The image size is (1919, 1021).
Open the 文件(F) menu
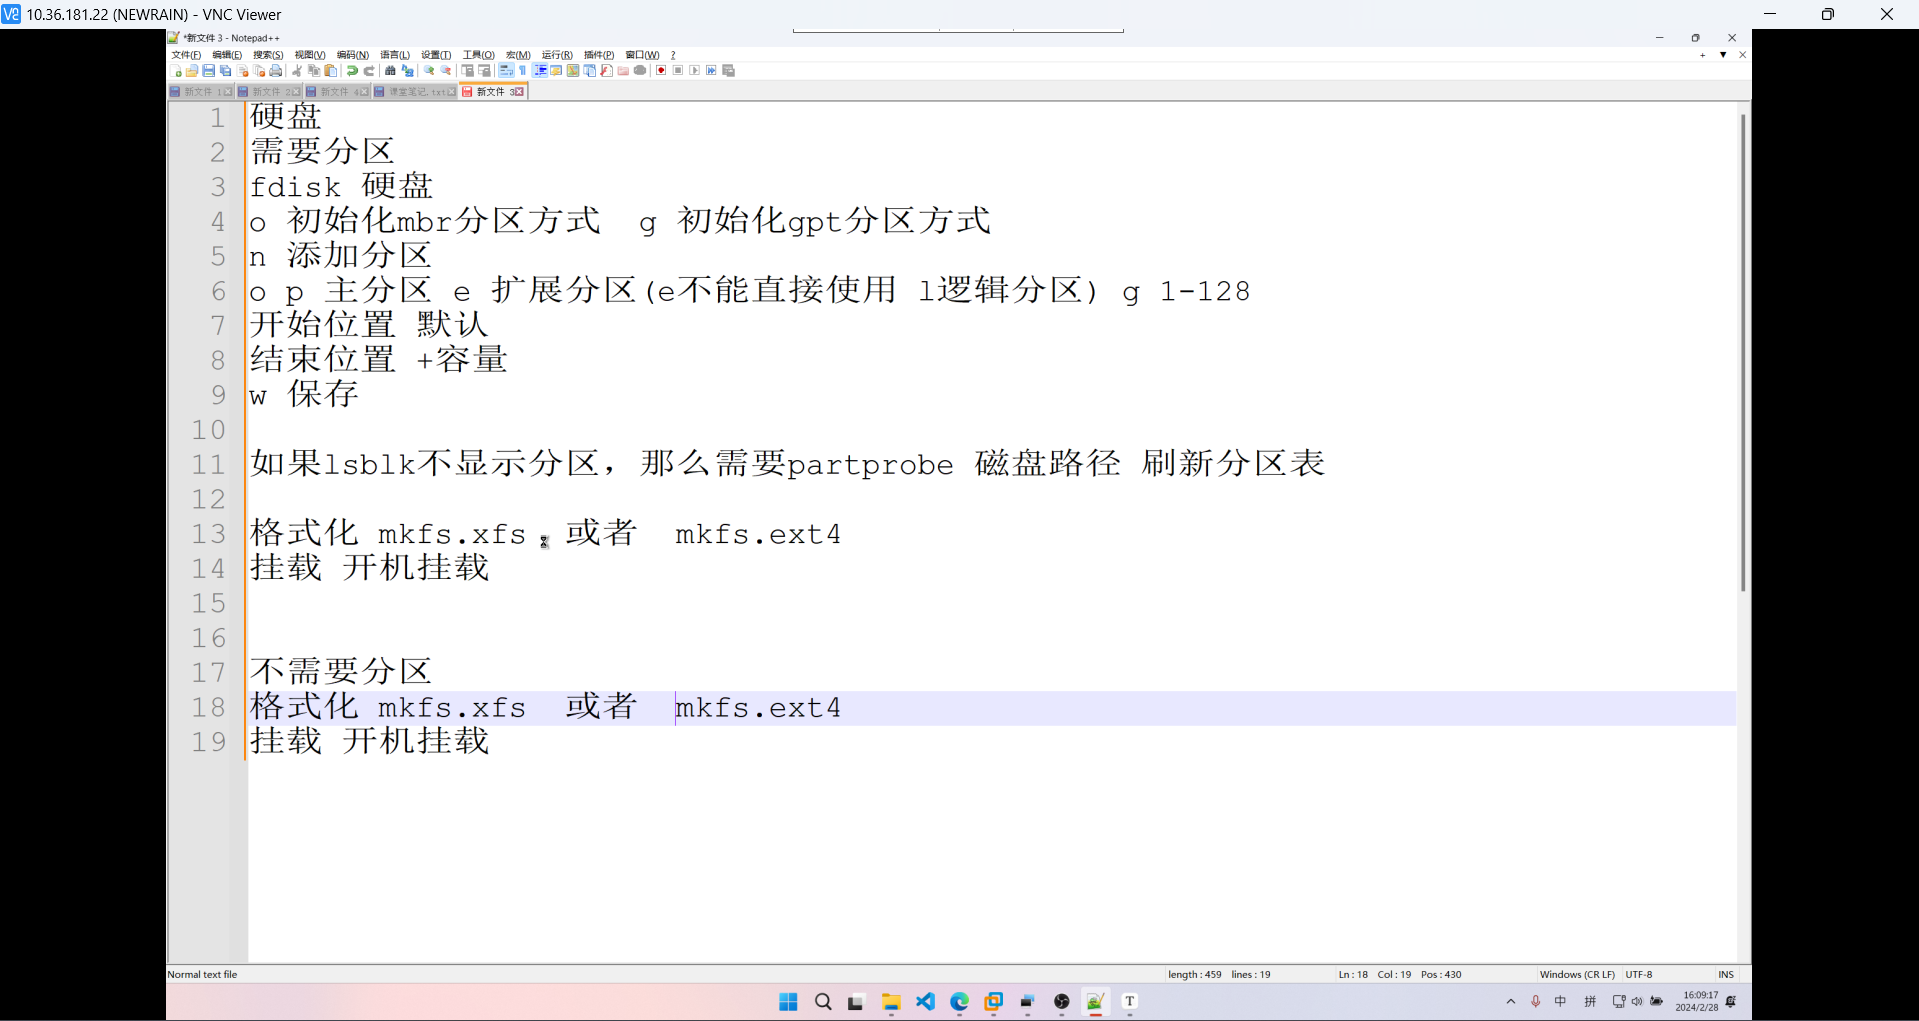pos(186,55)
